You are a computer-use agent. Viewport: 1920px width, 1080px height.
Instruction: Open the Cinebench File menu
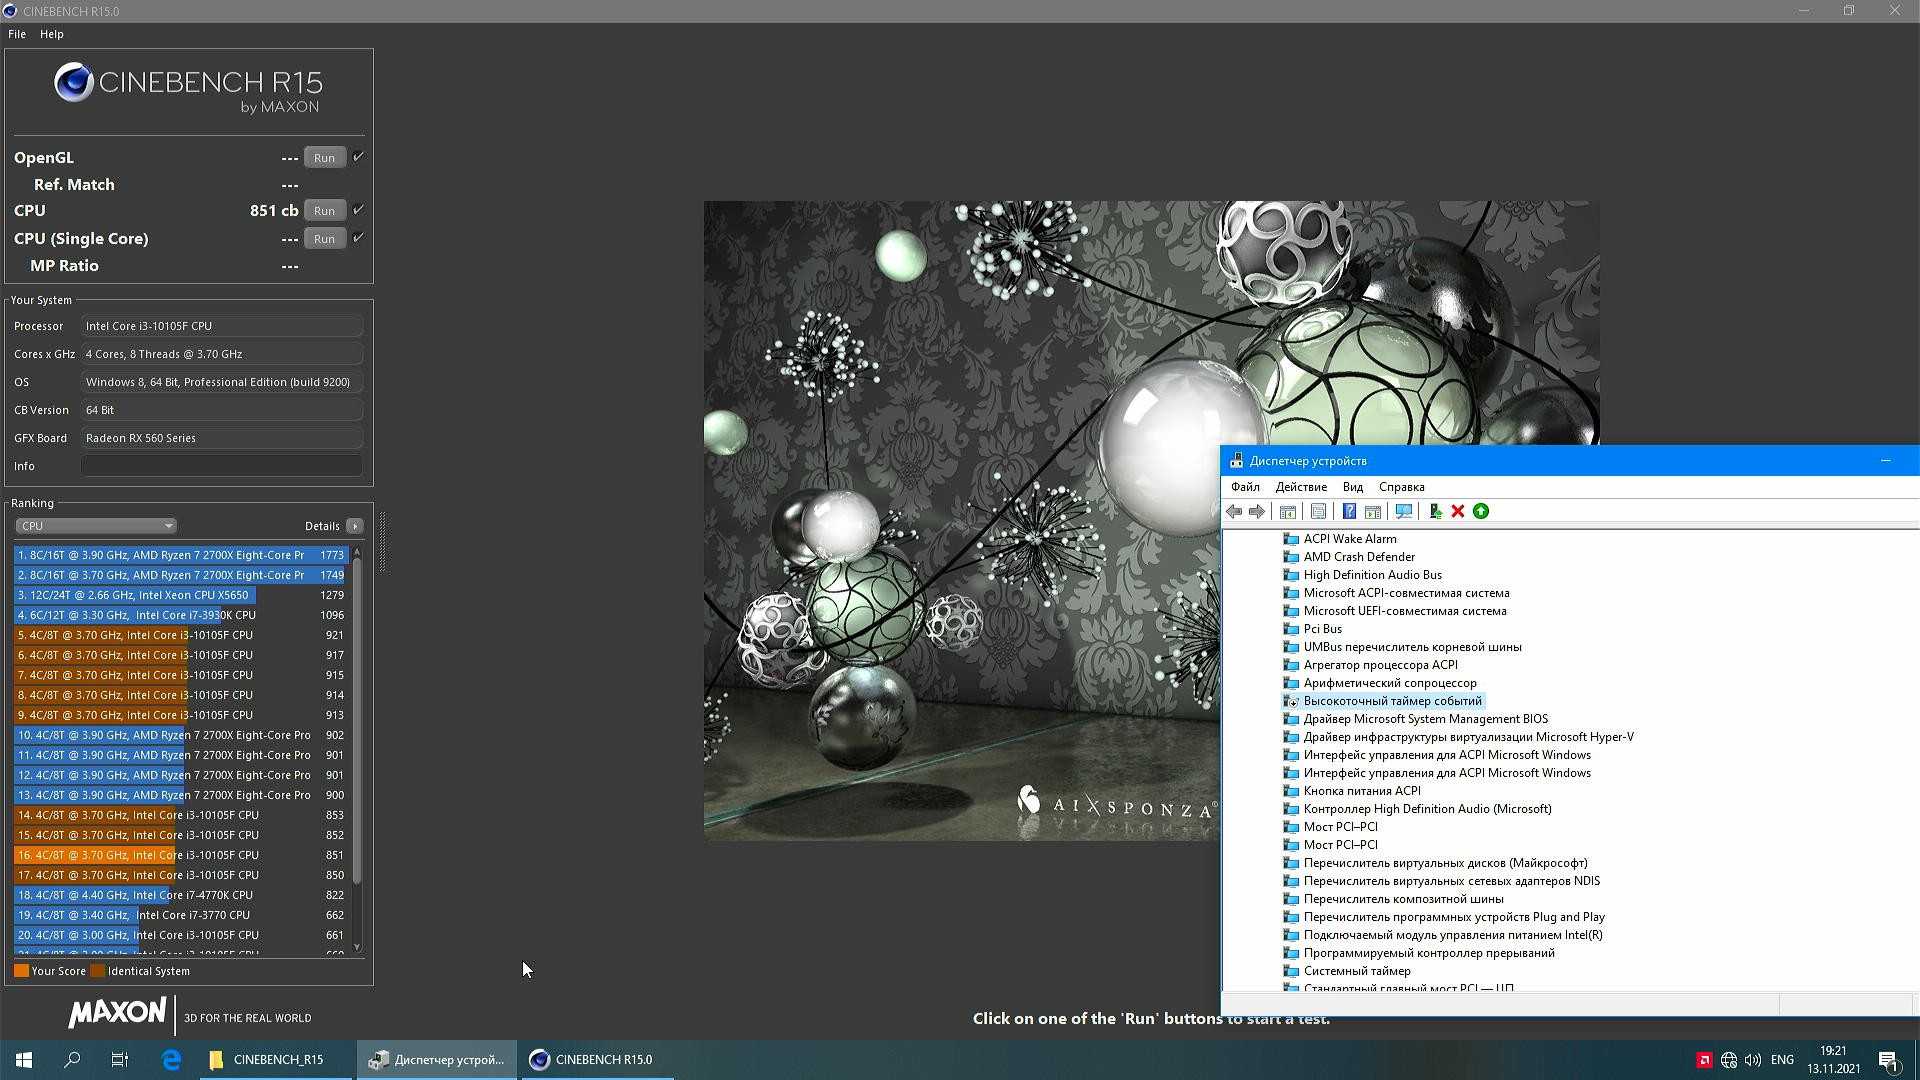tap(17, 34)
